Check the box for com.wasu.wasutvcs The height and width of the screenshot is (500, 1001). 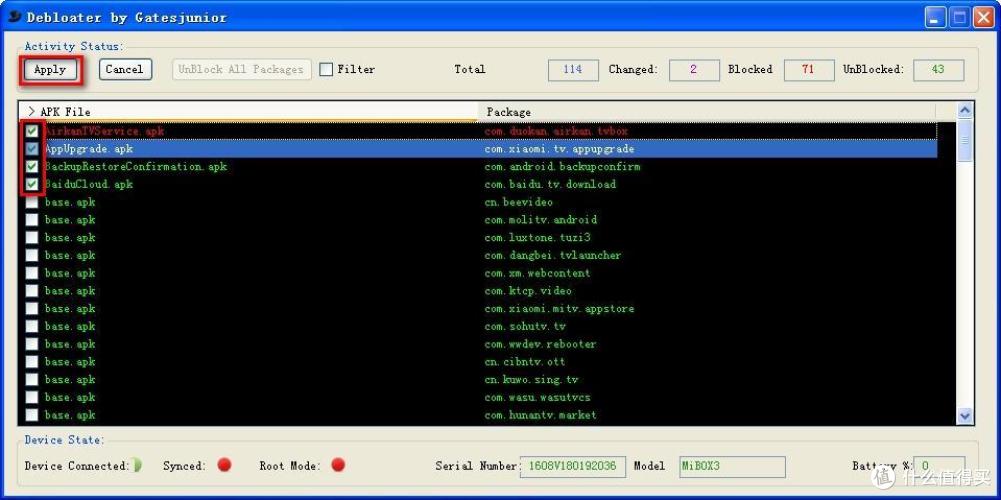32,397
